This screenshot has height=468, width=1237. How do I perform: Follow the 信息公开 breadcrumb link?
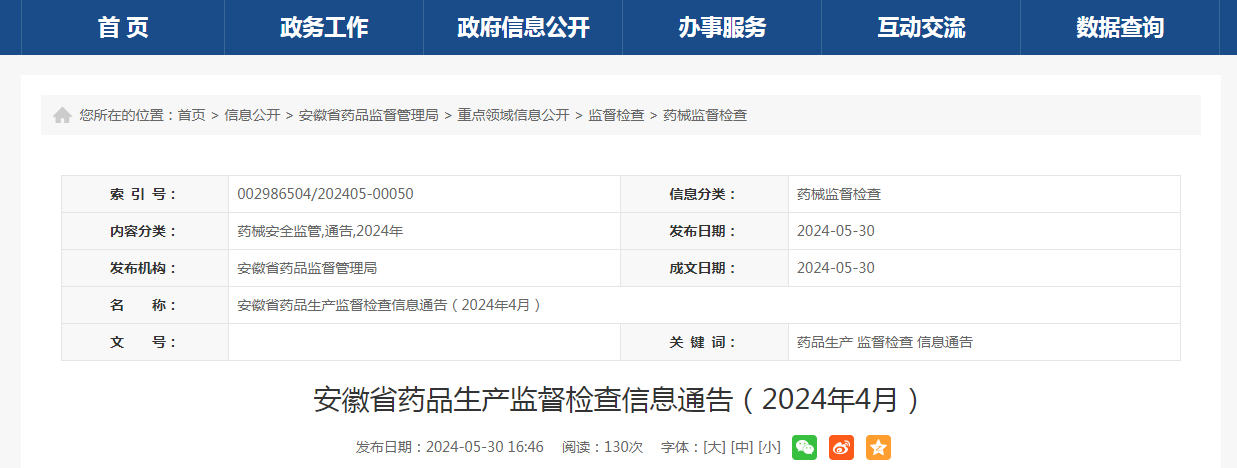coord(252,115)
